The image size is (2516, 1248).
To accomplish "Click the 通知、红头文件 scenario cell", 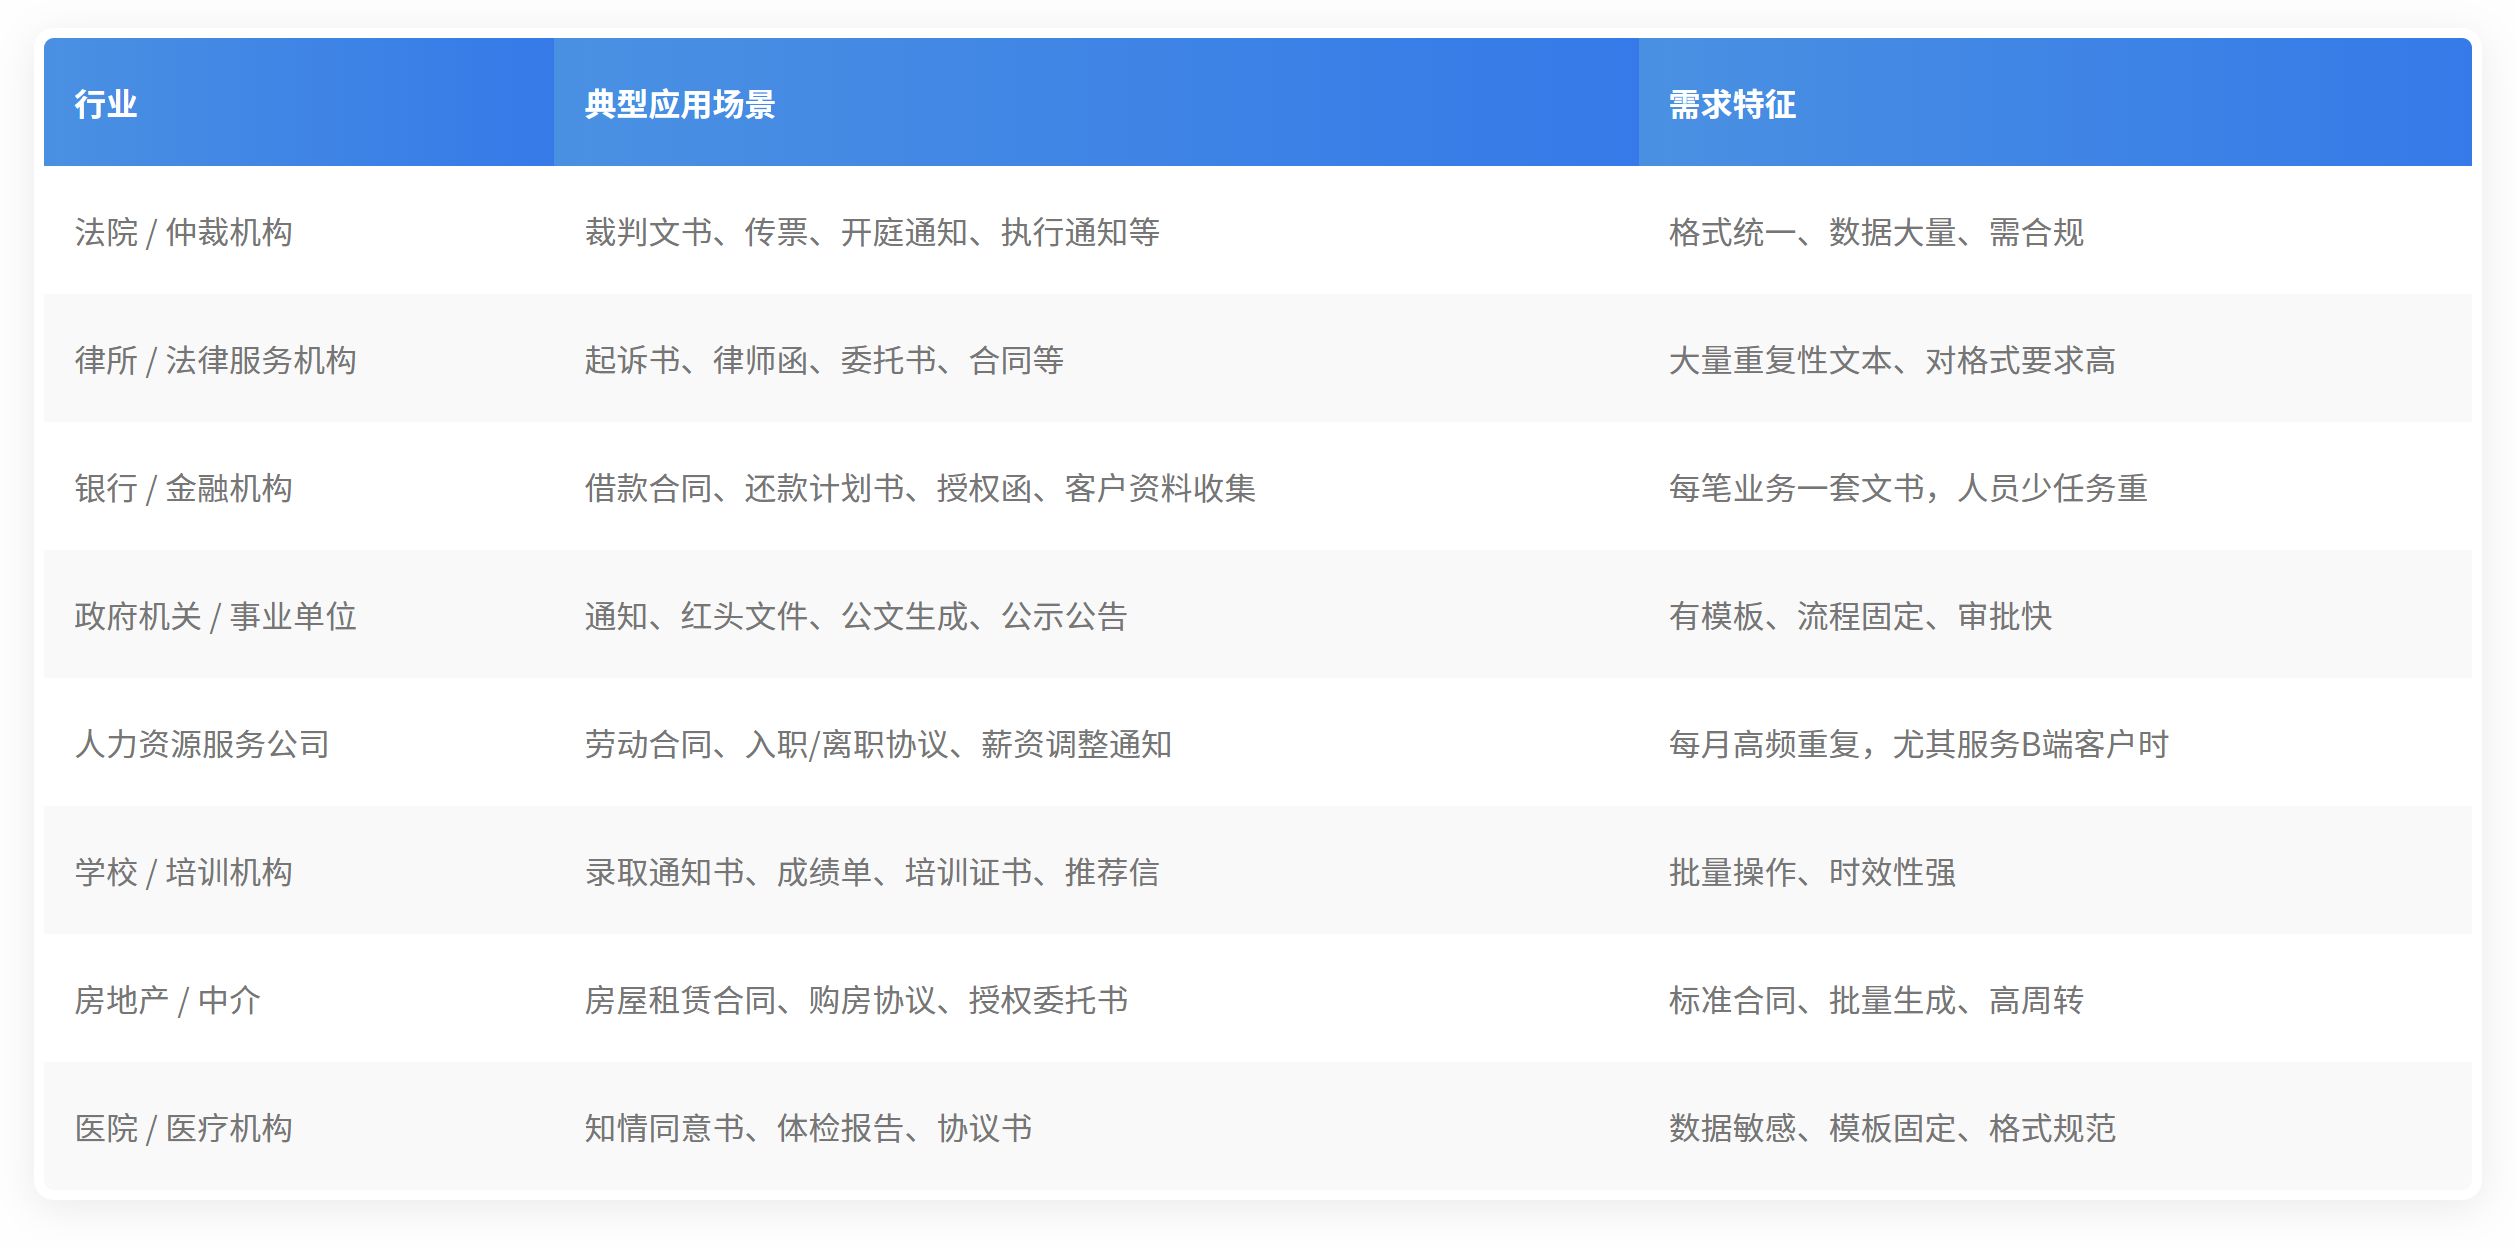I will [856, 616].
